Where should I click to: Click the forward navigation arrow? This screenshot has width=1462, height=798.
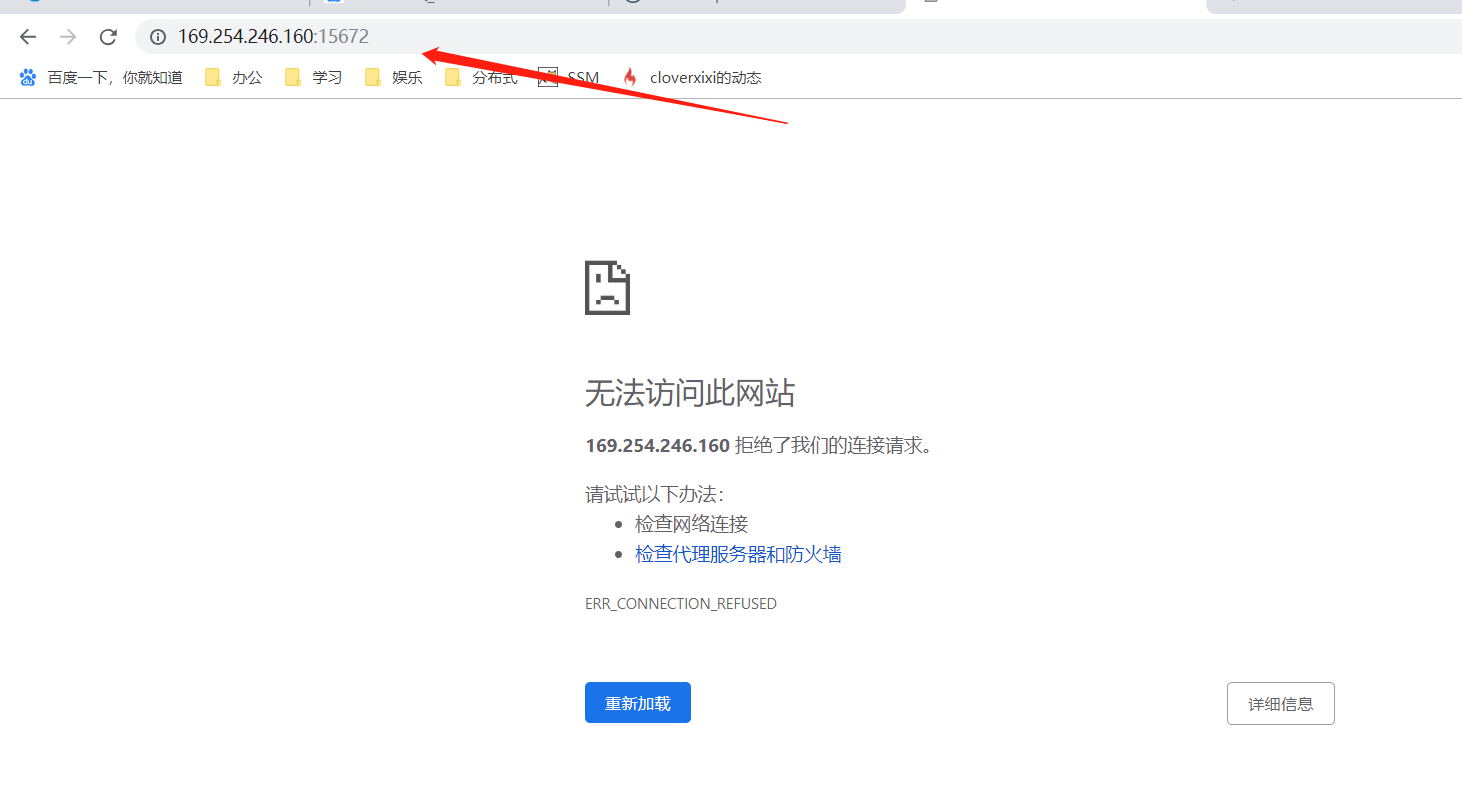coord(68,37)
